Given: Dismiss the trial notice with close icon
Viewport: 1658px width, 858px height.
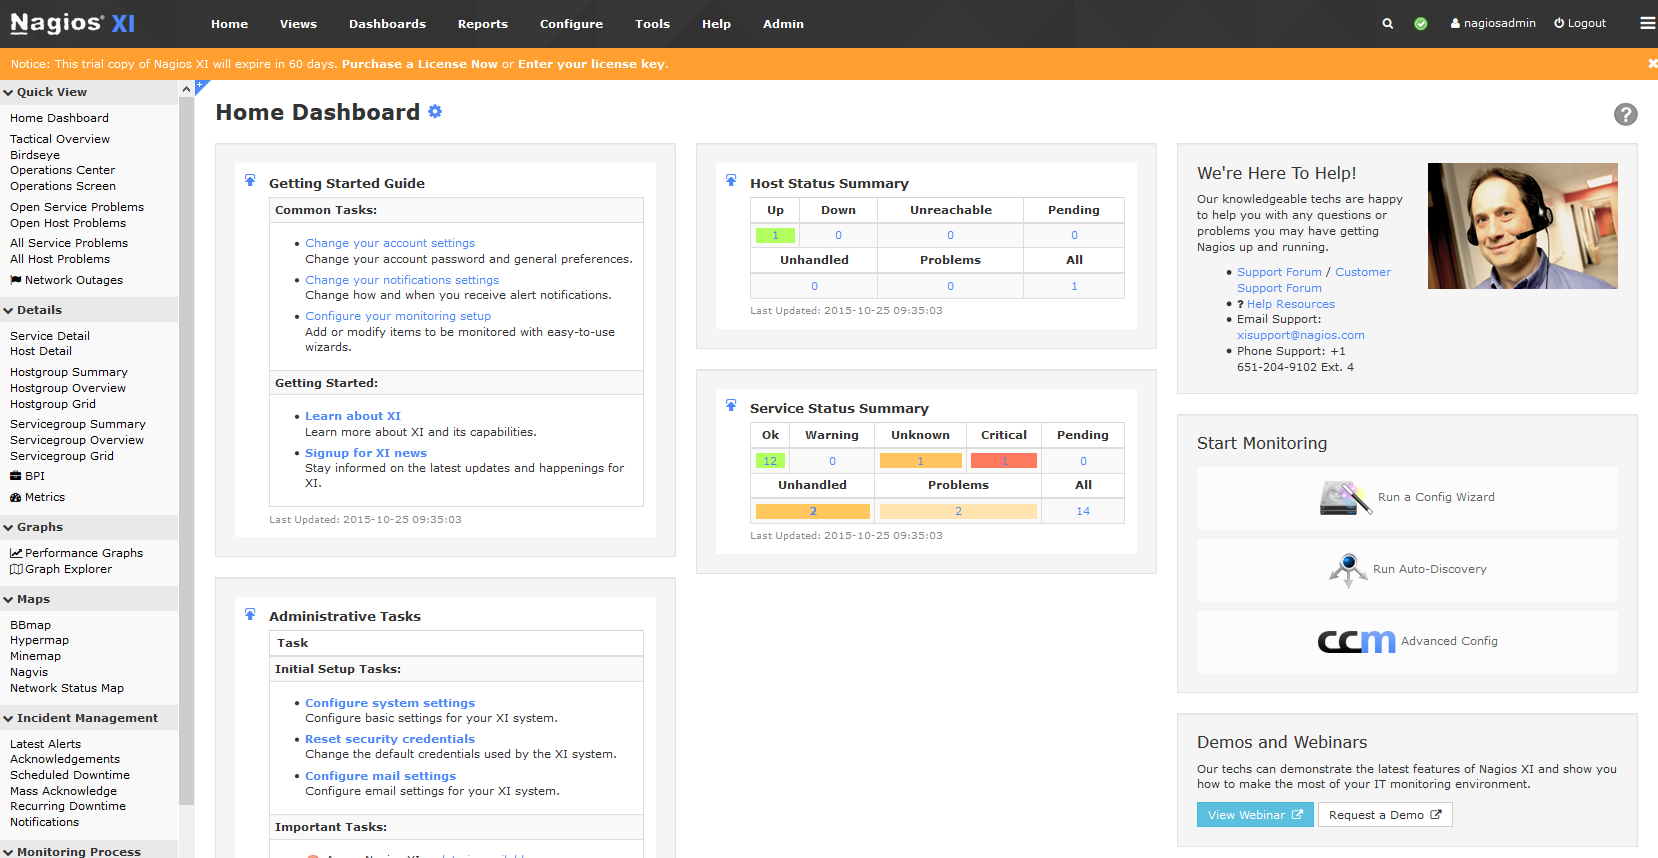Looking at the screenshot, I should (1652, 64).
